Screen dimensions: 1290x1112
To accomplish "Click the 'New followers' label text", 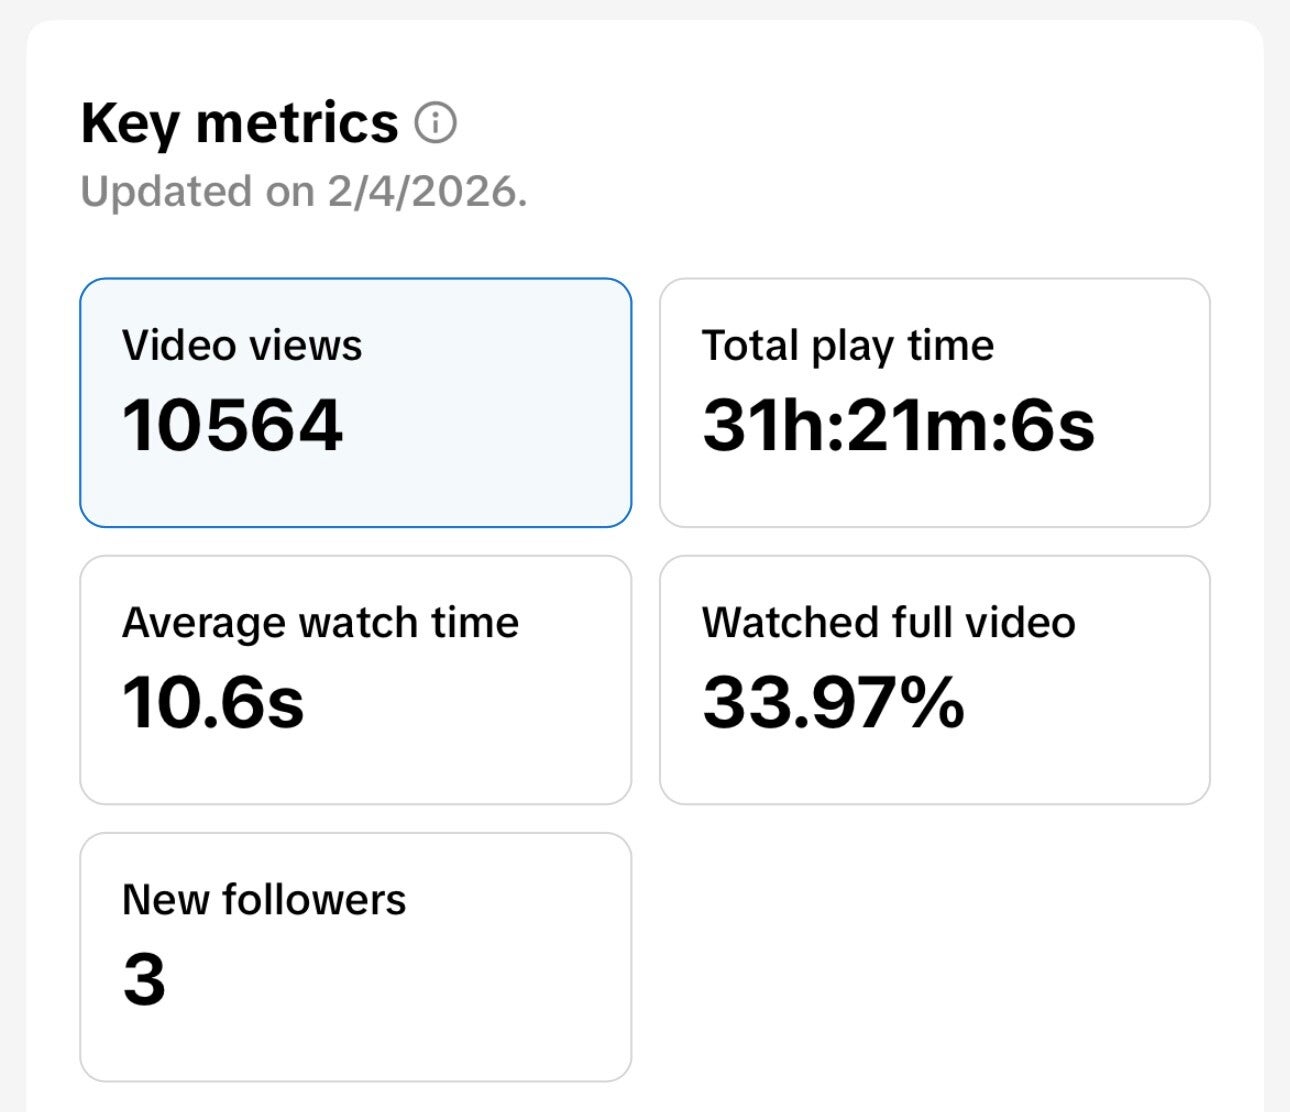I will pos(264,900).
